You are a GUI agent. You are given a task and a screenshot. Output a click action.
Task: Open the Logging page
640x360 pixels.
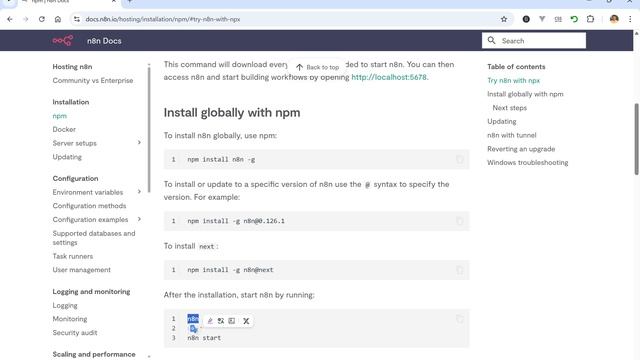click(65, 305)
